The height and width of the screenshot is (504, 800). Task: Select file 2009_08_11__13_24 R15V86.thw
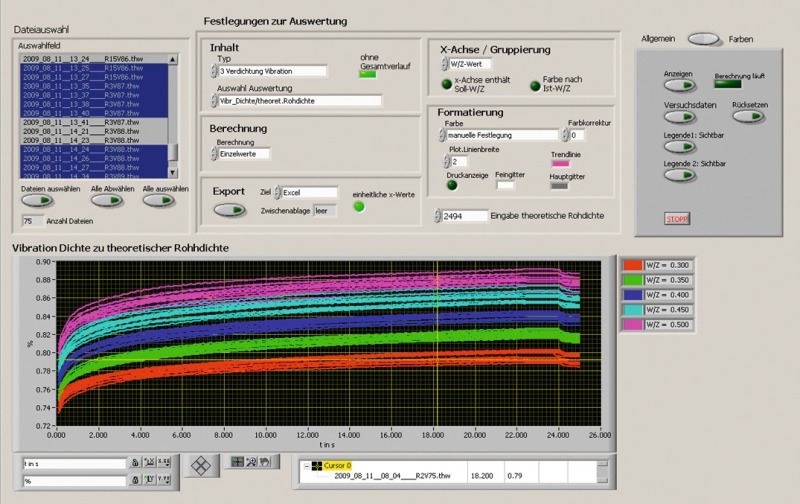[x=94, y=59]
